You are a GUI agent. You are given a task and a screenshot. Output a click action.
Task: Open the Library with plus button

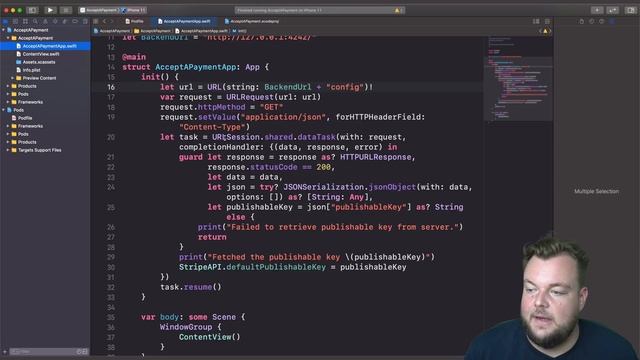(597, 10)
